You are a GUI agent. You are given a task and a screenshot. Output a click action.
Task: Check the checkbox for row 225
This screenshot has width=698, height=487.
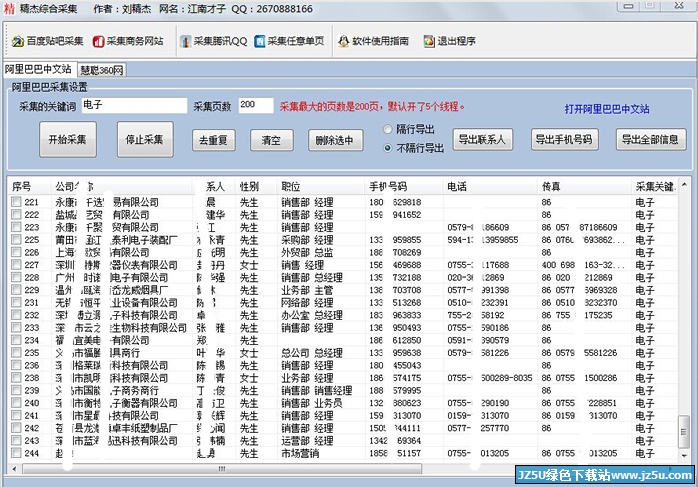[16, 240]
